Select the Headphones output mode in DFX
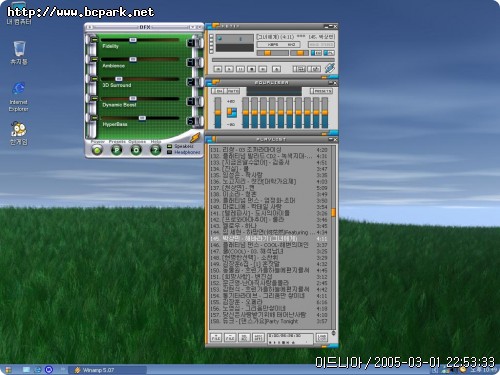This screenshot has width=500, height=375. click(x=184, y=152)
